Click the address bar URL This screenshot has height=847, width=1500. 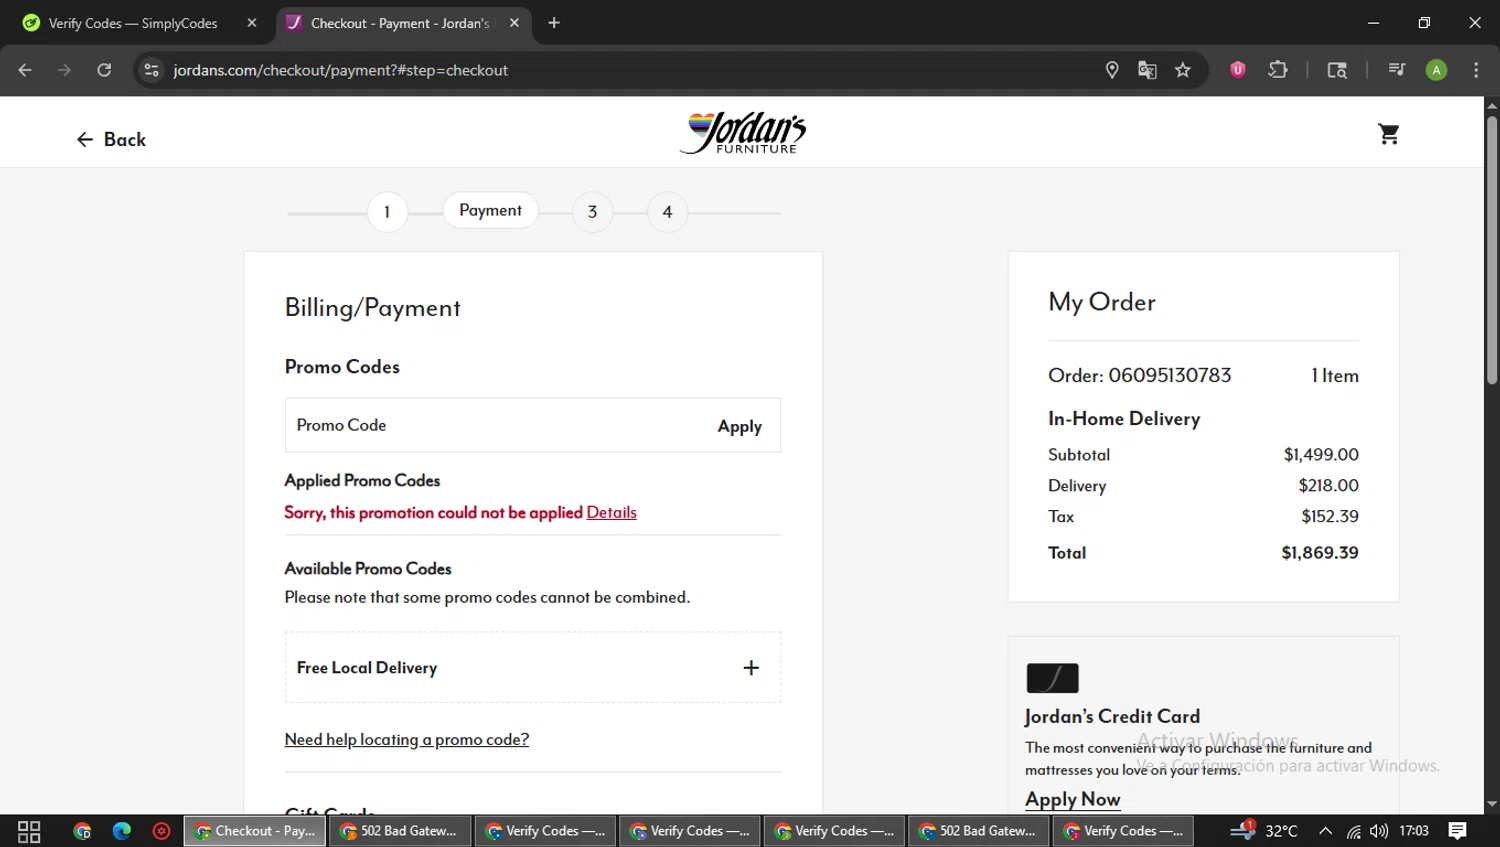[x=341, y=70]
